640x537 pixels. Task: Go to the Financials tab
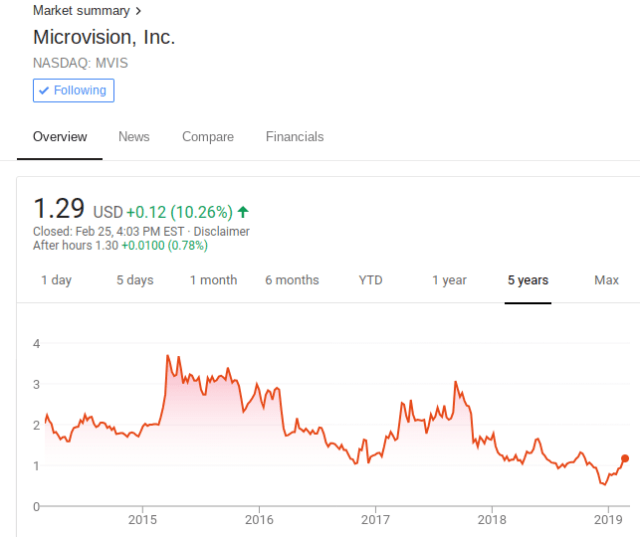(x=294, y=137)
